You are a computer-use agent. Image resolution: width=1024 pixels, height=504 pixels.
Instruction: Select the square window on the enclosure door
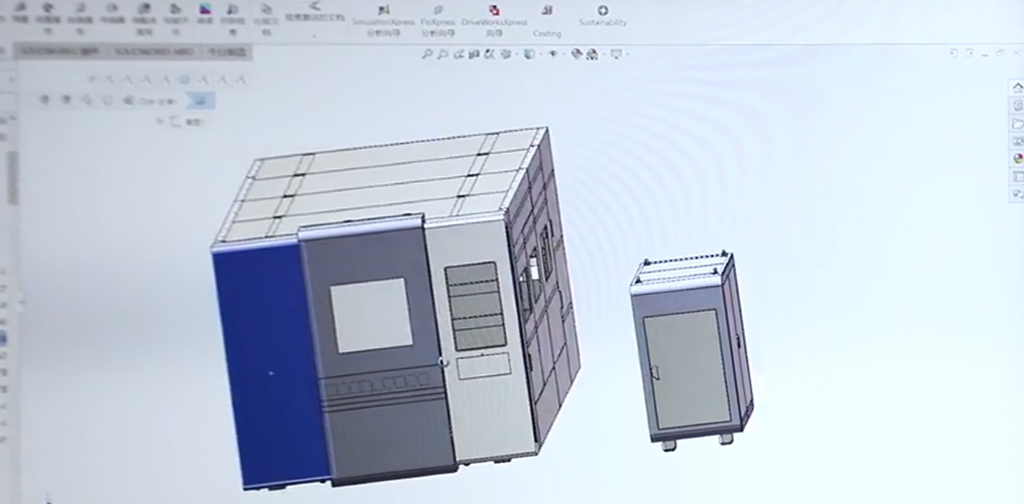point(371,315)
